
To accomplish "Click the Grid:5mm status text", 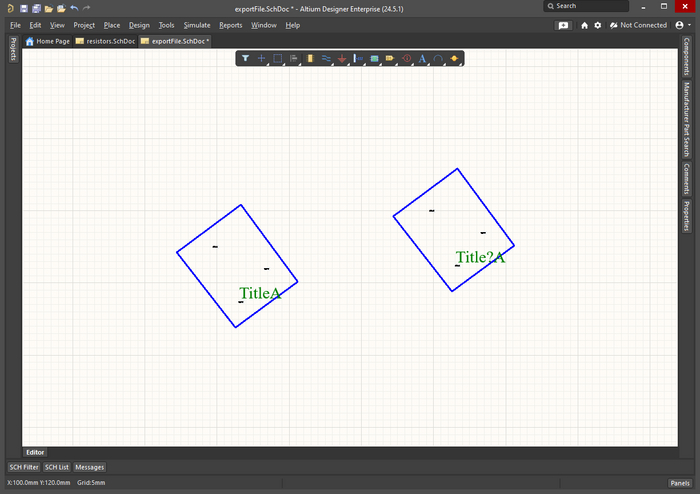I will pos(91,483).
